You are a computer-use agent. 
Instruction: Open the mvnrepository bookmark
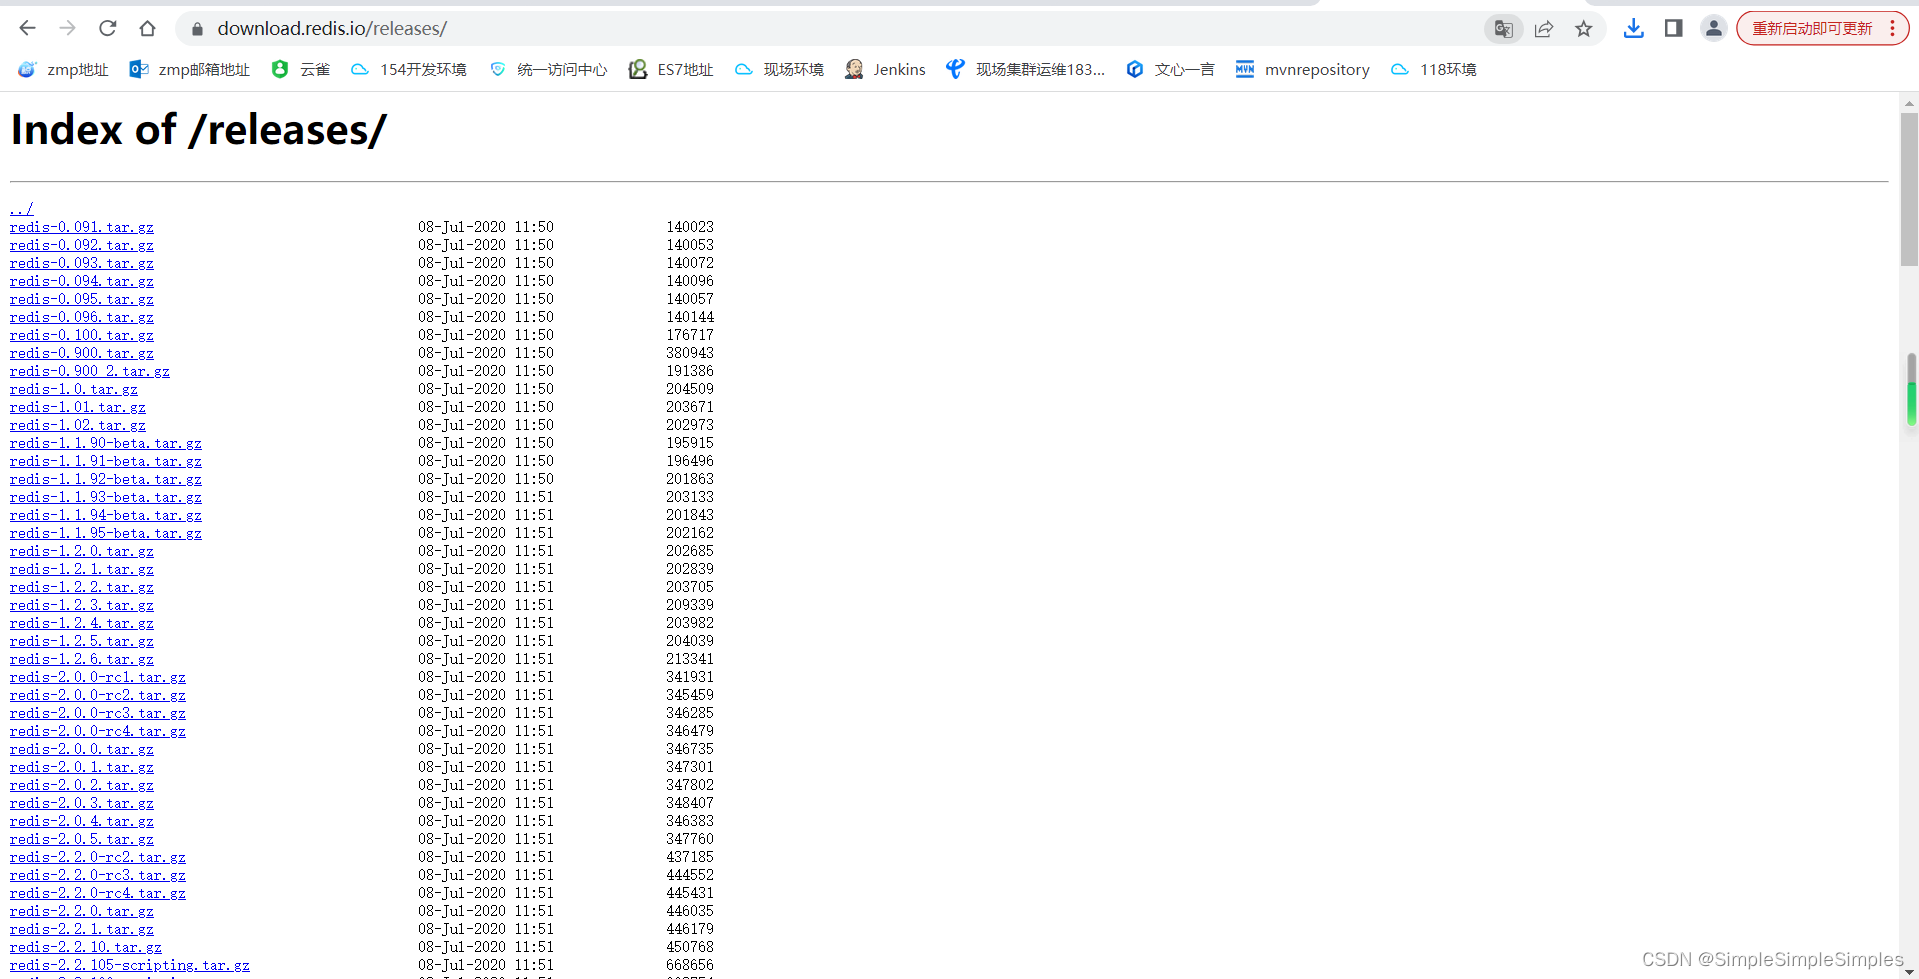[1303, 69]
